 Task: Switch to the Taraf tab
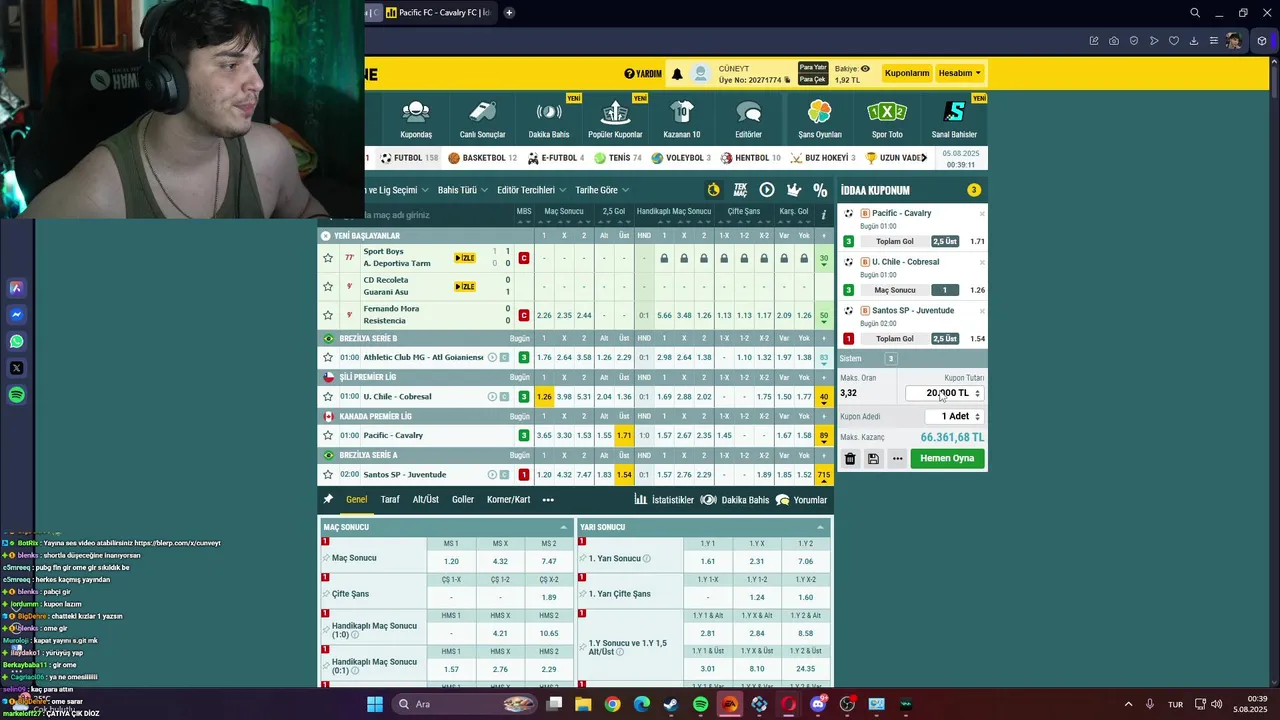click(390, 500)
